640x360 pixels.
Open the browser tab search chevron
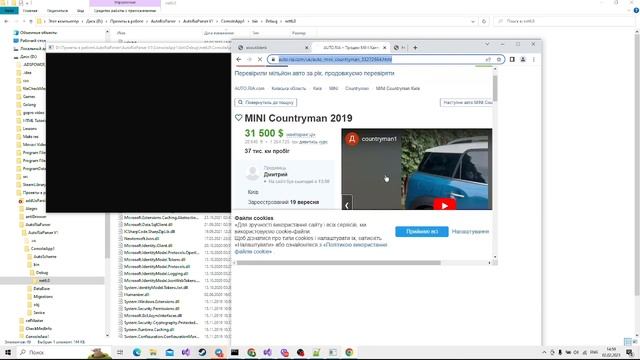point(487,44)
